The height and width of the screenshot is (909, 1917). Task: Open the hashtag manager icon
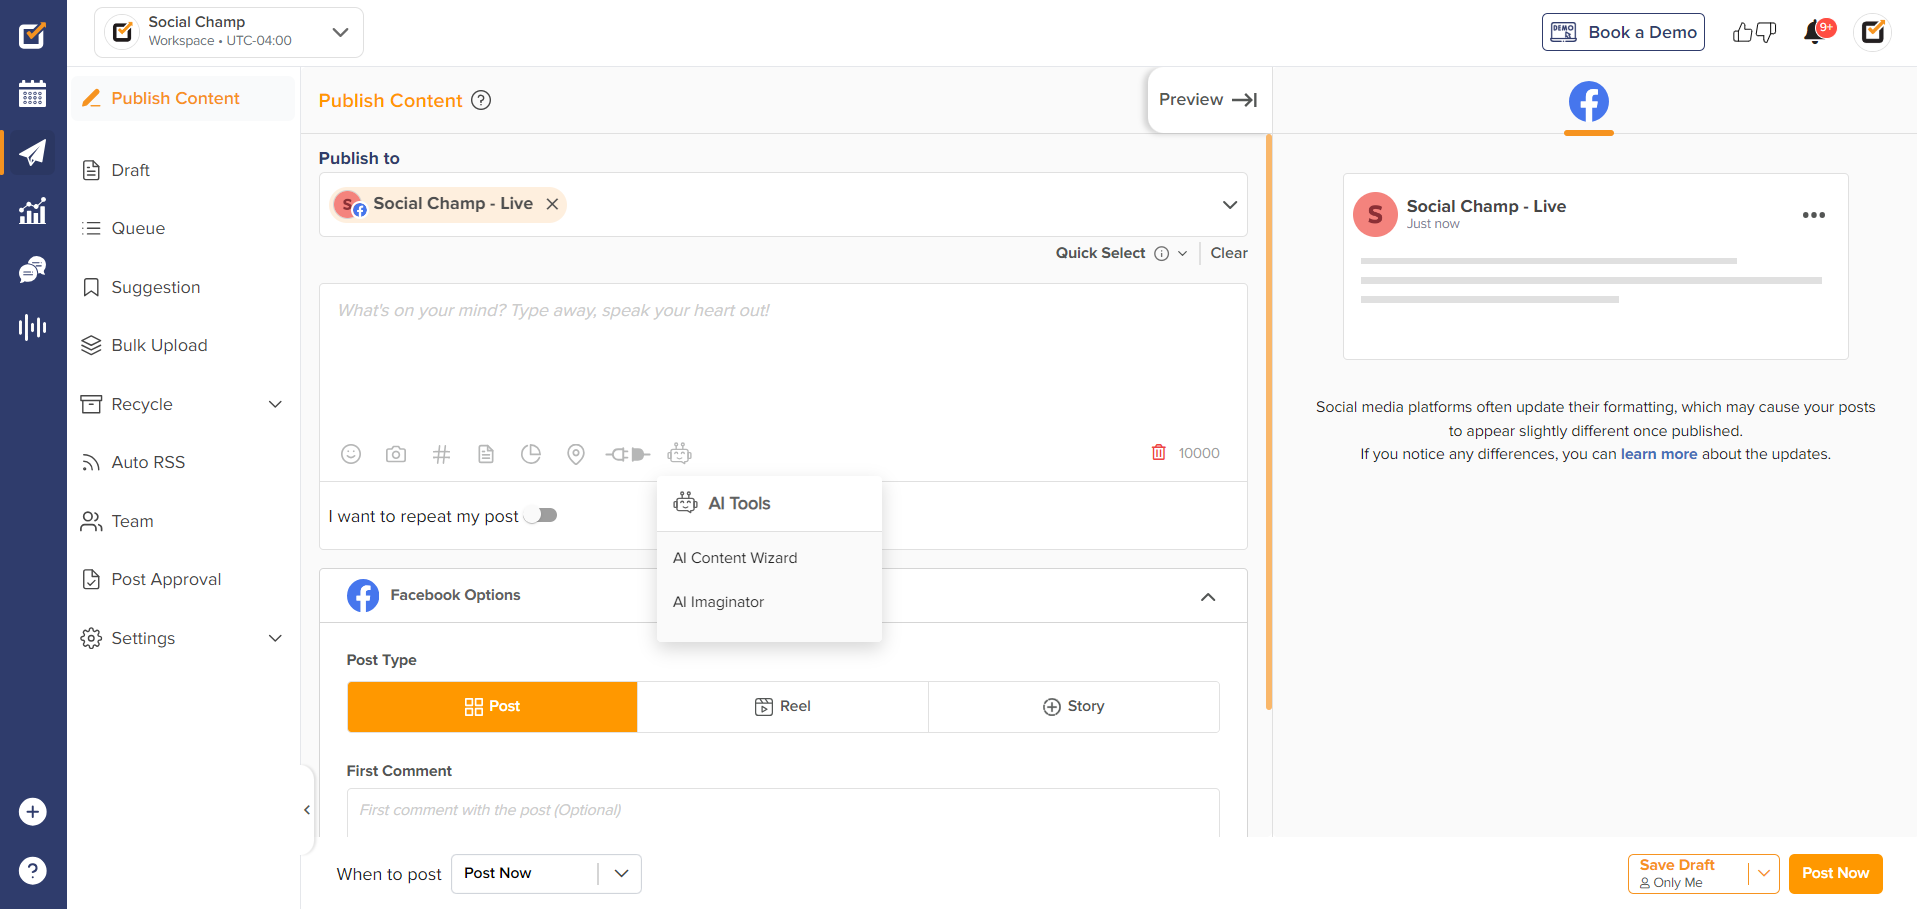pos(441,454)
